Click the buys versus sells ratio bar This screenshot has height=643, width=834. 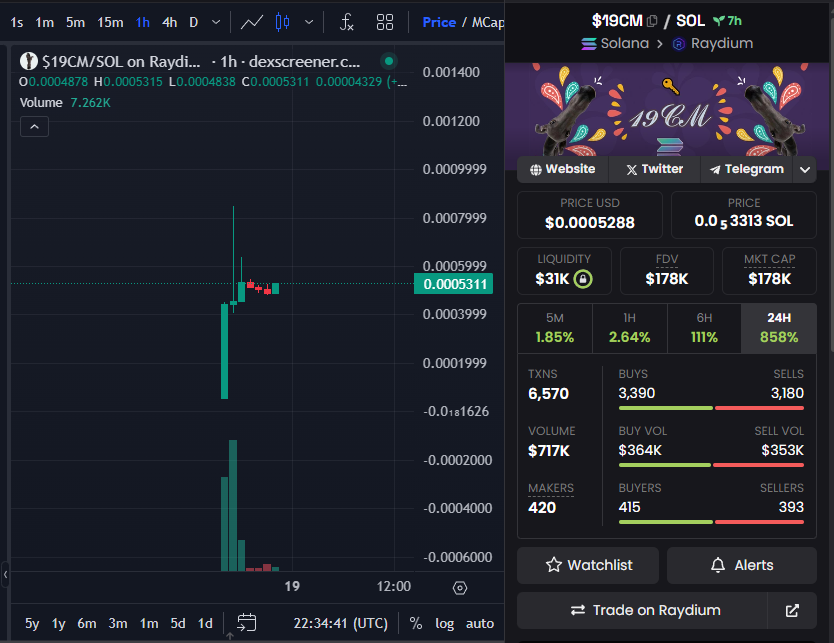(711, 408)
